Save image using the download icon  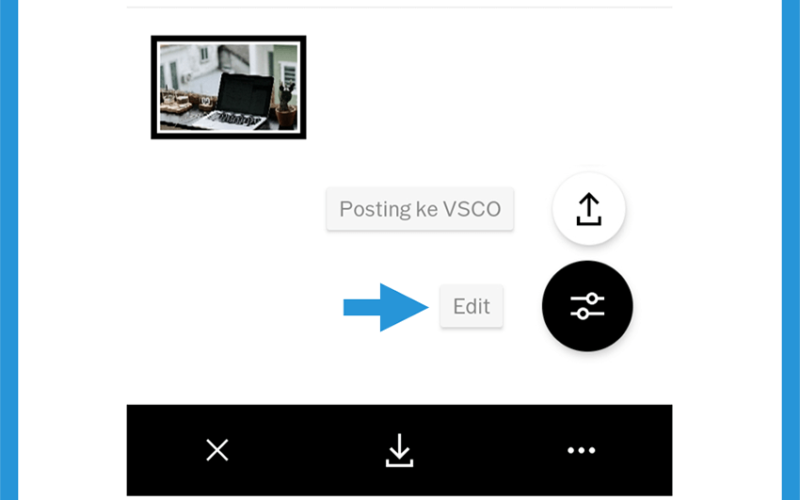[x=399, y=450]
